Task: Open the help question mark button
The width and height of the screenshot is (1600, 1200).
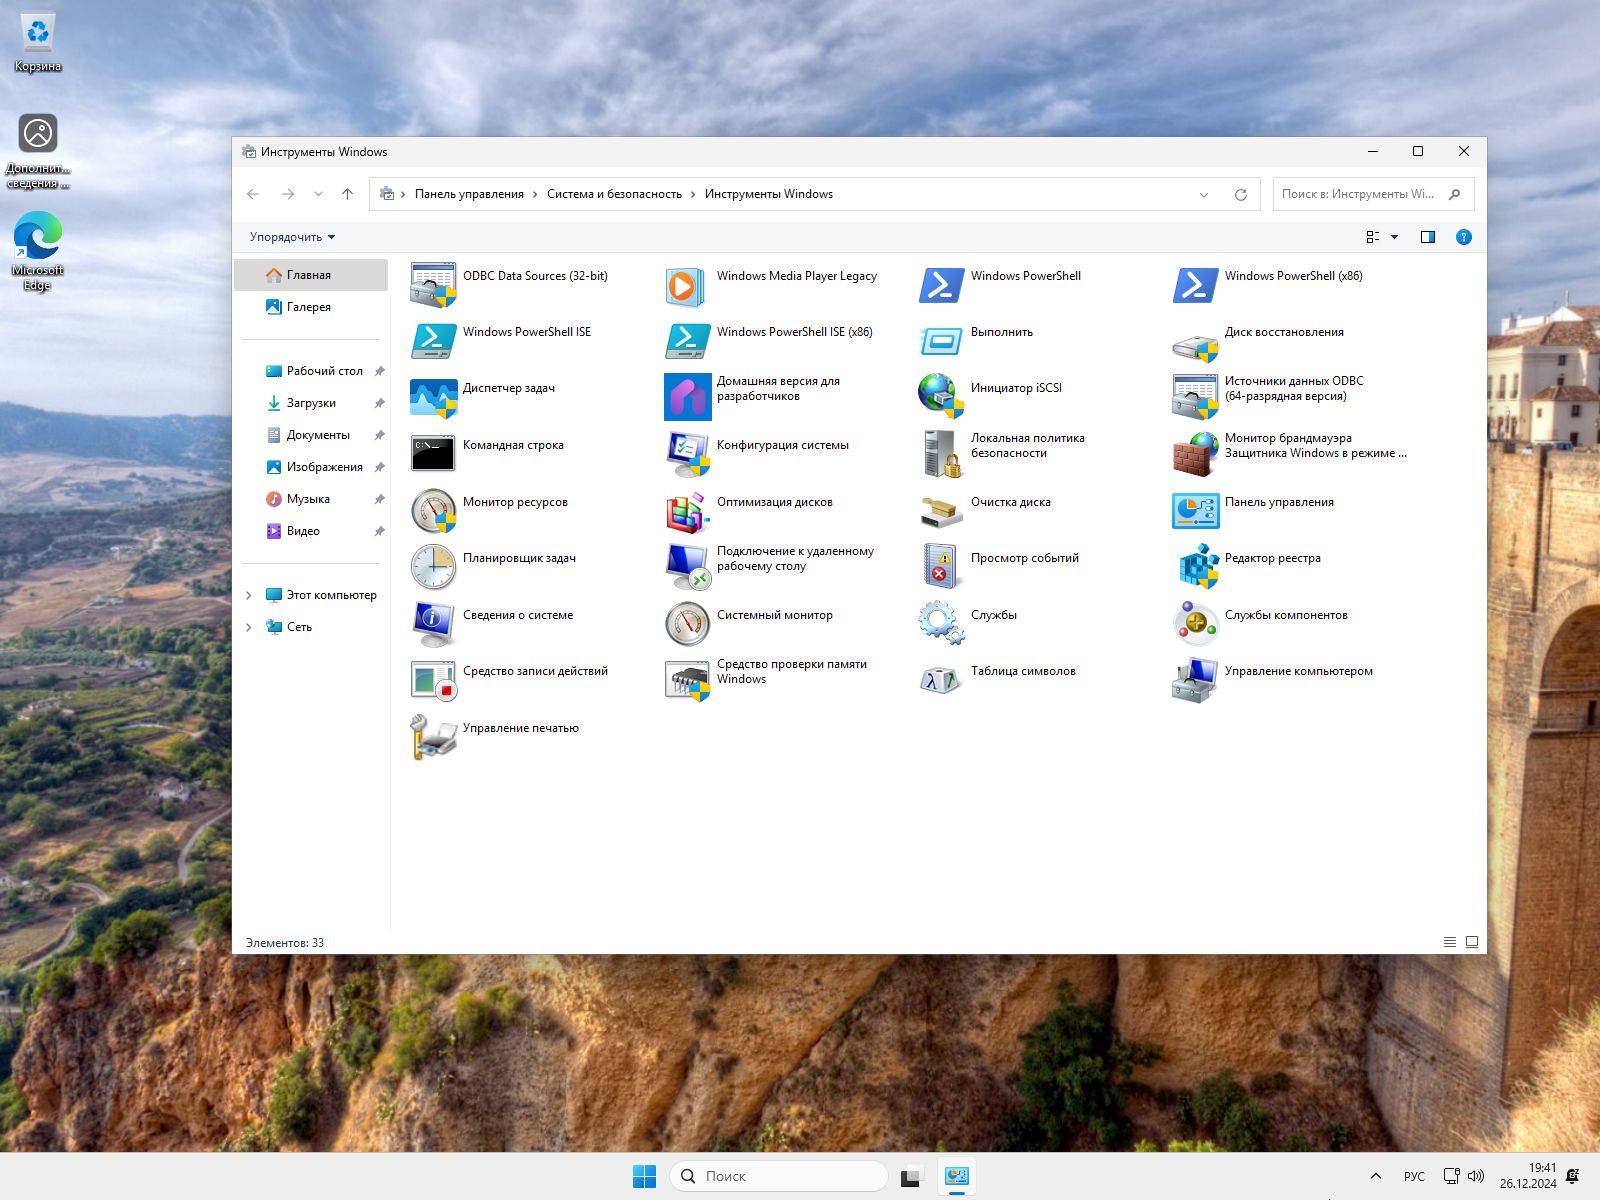Action: (1464, 237)
